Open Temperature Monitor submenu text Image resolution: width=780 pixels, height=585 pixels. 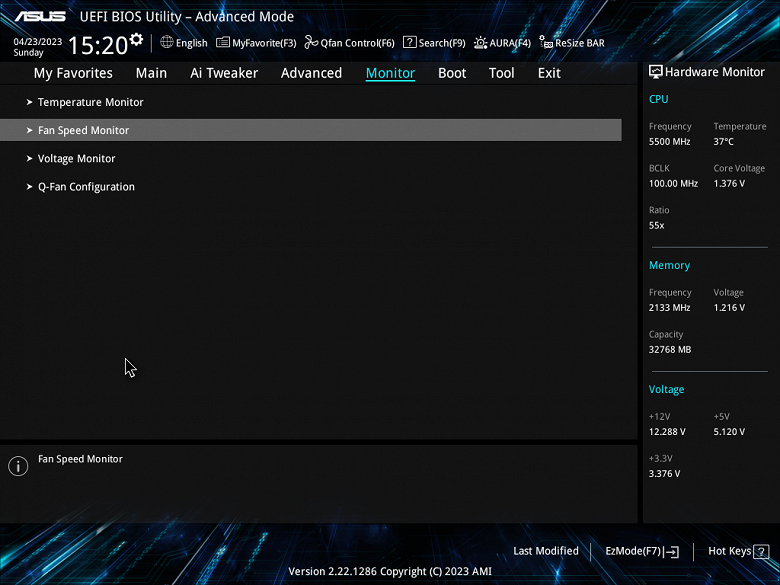click(91, 102)
